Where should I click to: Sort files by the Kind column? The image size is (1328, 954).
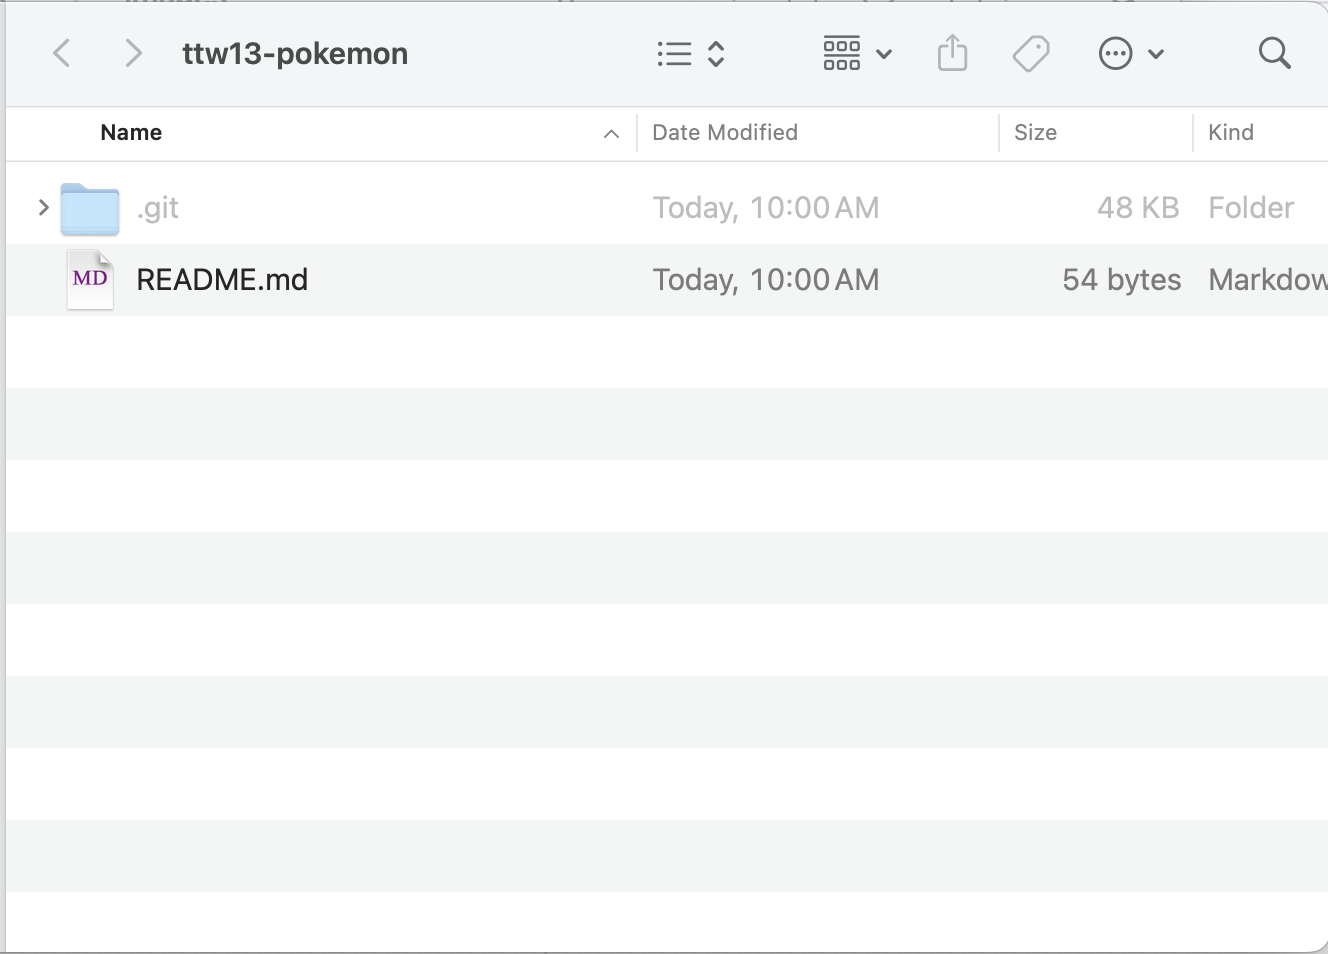(1230, 133)
